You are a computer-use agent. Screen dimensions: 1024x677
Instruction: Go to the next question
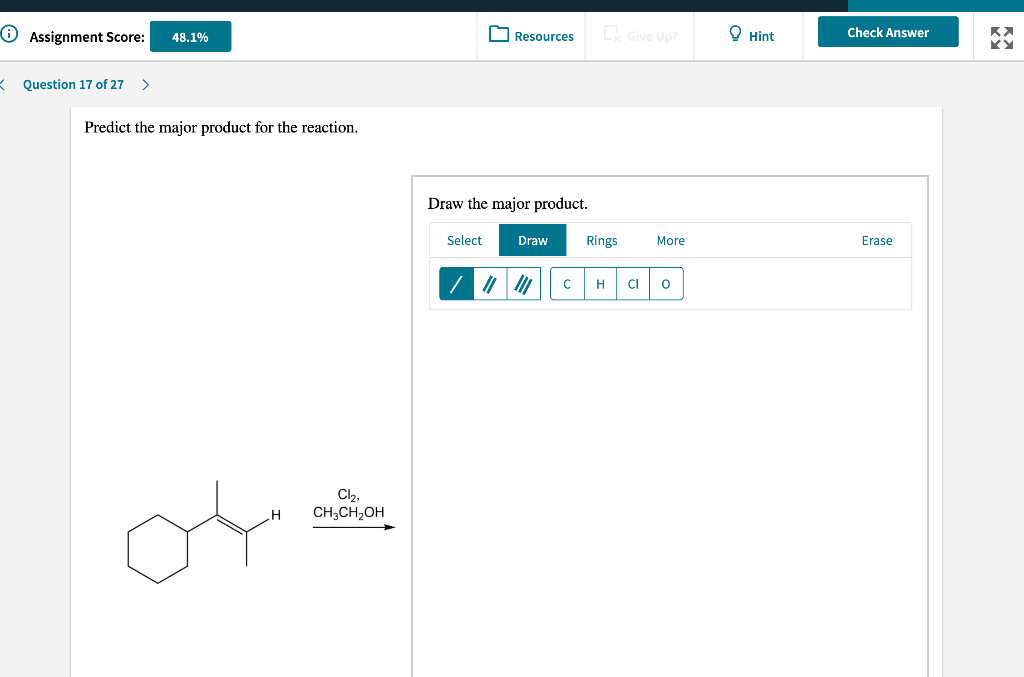145,85
